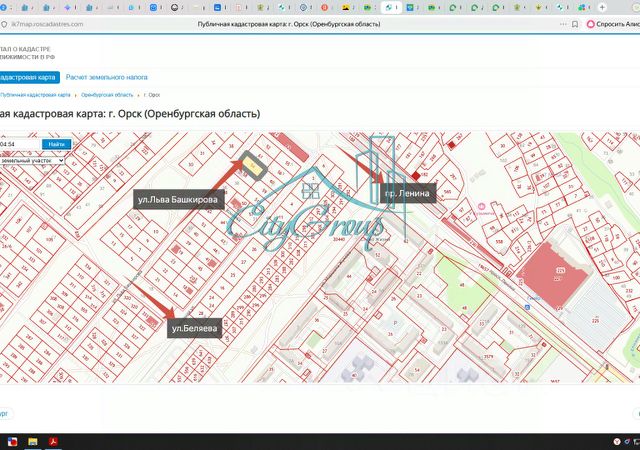Click the Спросить Алису button

click(x=613, y=24)
